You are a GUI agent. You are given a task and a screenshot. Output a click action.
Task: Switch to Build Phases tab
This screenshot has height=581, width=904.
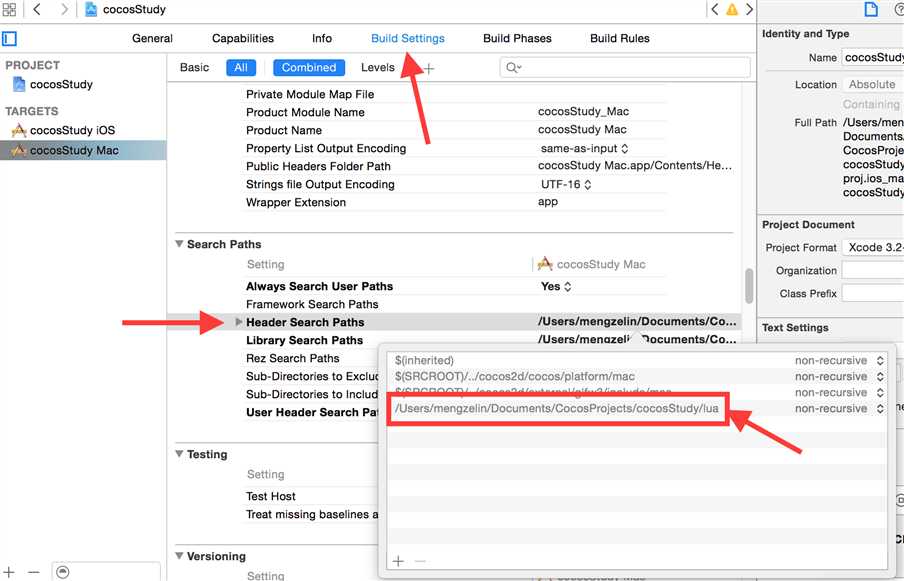[517, 39]
